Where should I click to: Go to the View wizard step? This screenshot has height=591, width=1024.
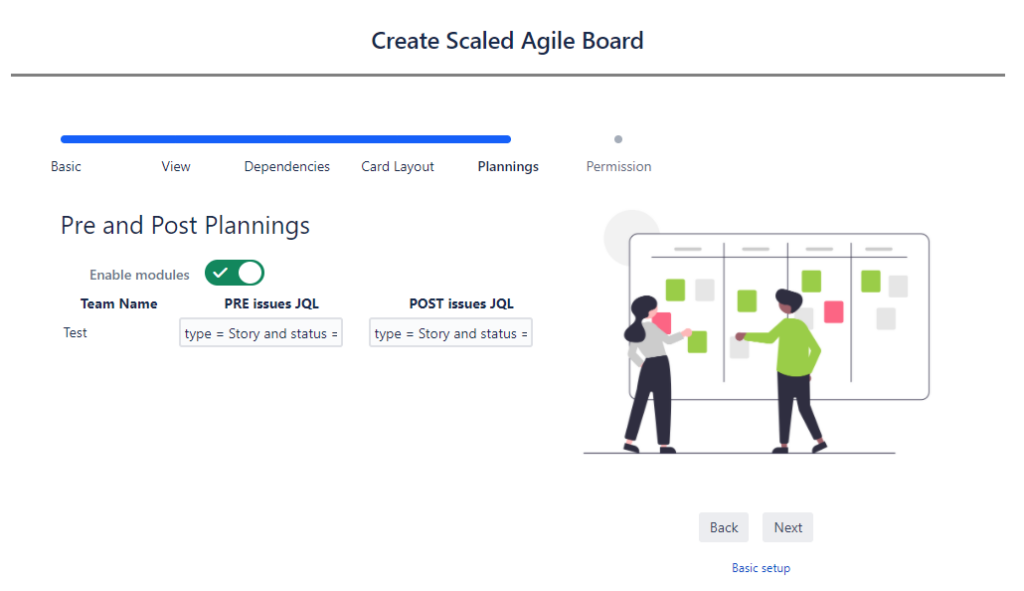point(176,167)
